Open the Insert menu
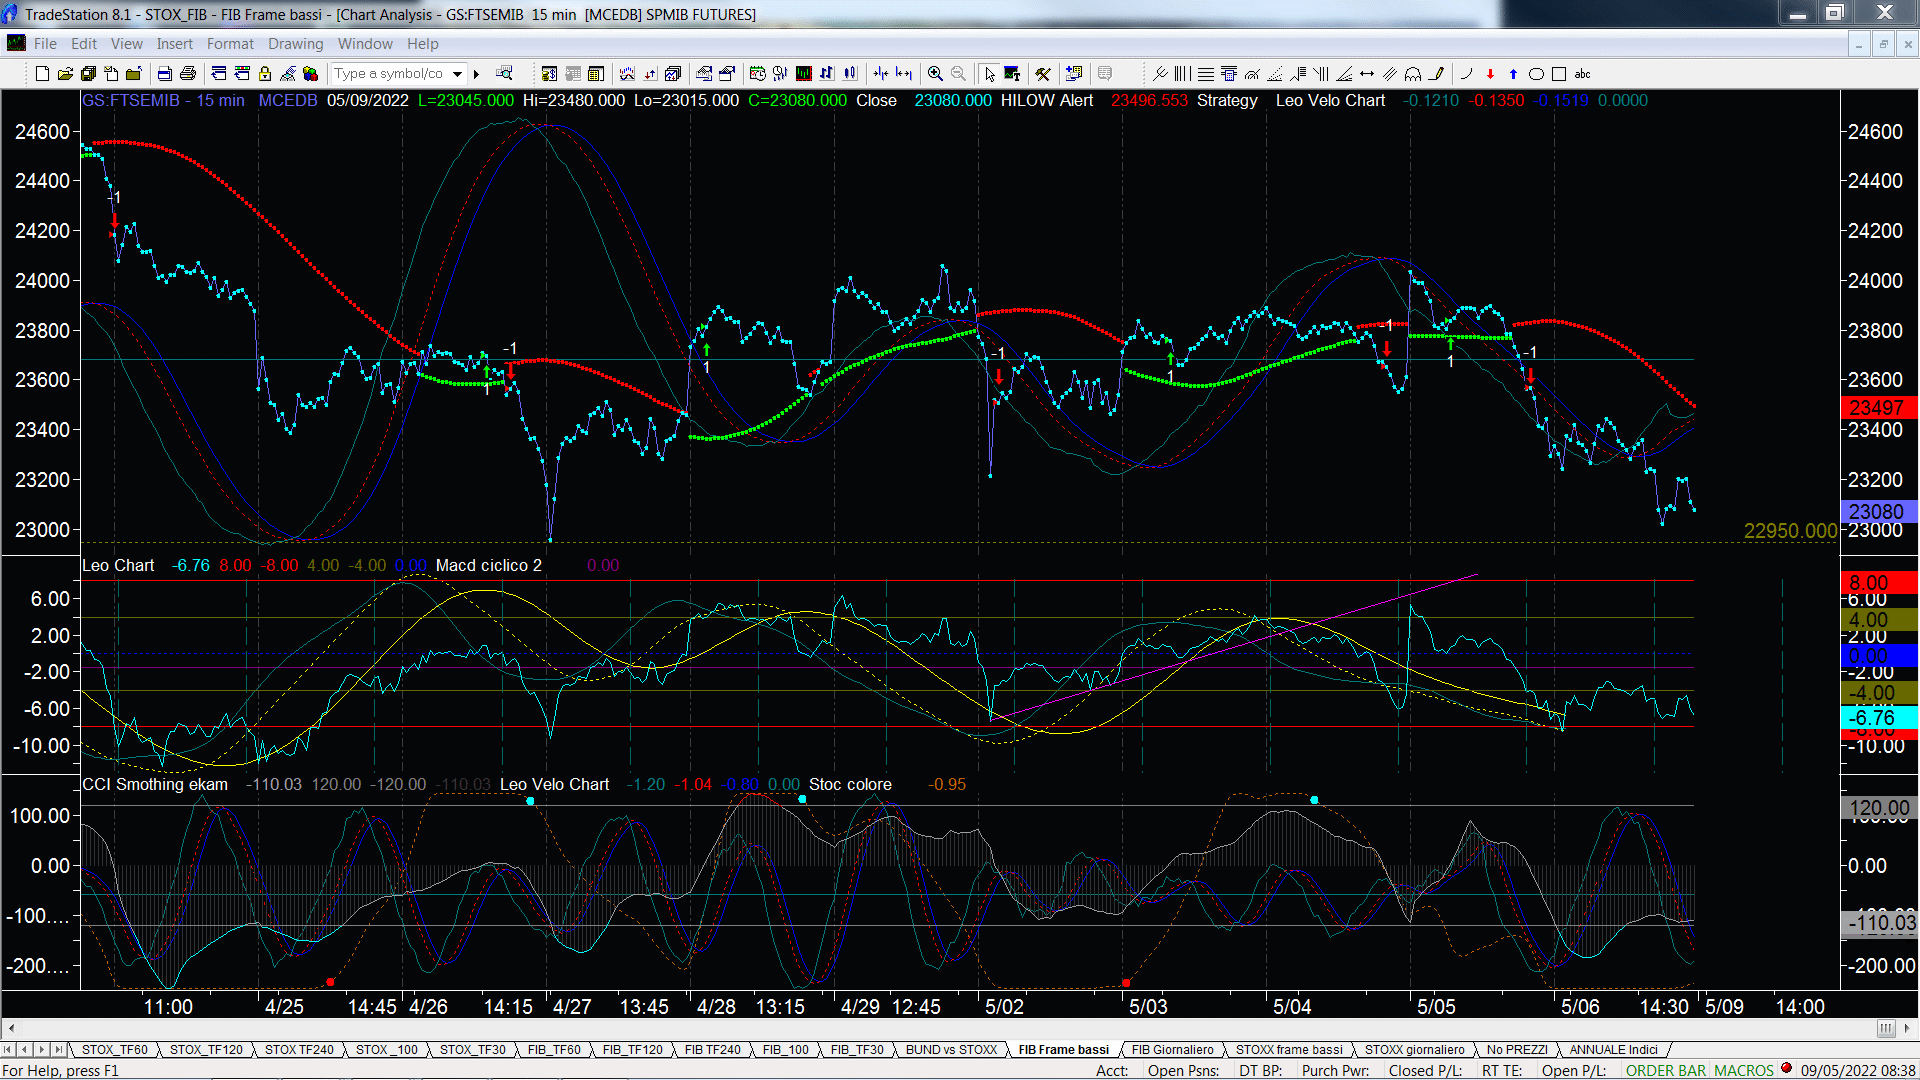The width and height of the screenshot is (1920, 1080). coord(175,44)
